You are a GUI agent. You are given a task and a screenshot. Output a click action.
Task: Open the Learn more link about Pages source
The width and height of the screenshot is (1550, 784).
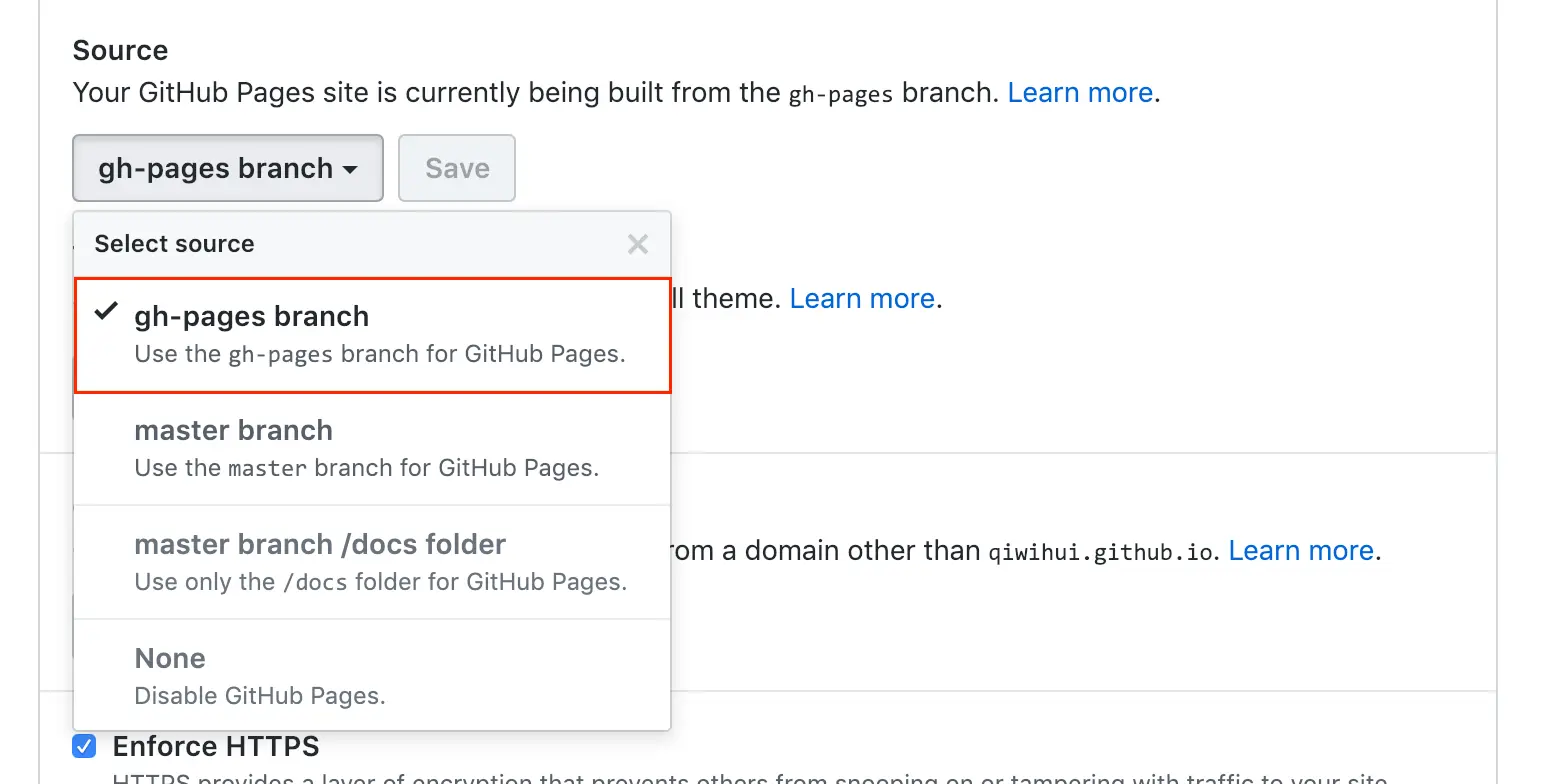(x=1080, y=92)
